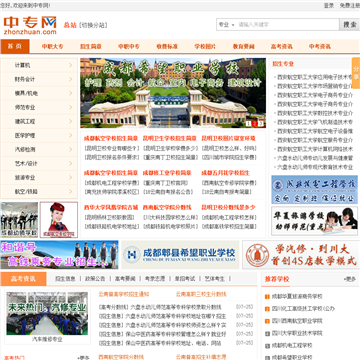Expand the 师范专业 category arrow

point(71,107)
